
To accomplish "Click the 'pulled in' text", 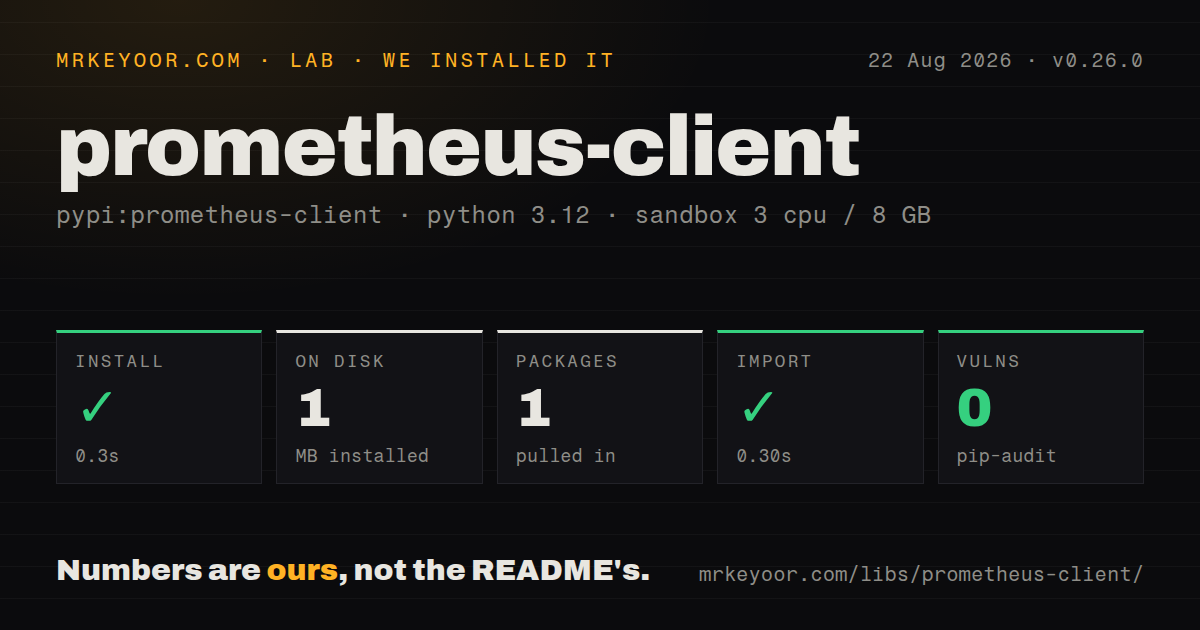I will pyautogui.click(x=566, y=456).
